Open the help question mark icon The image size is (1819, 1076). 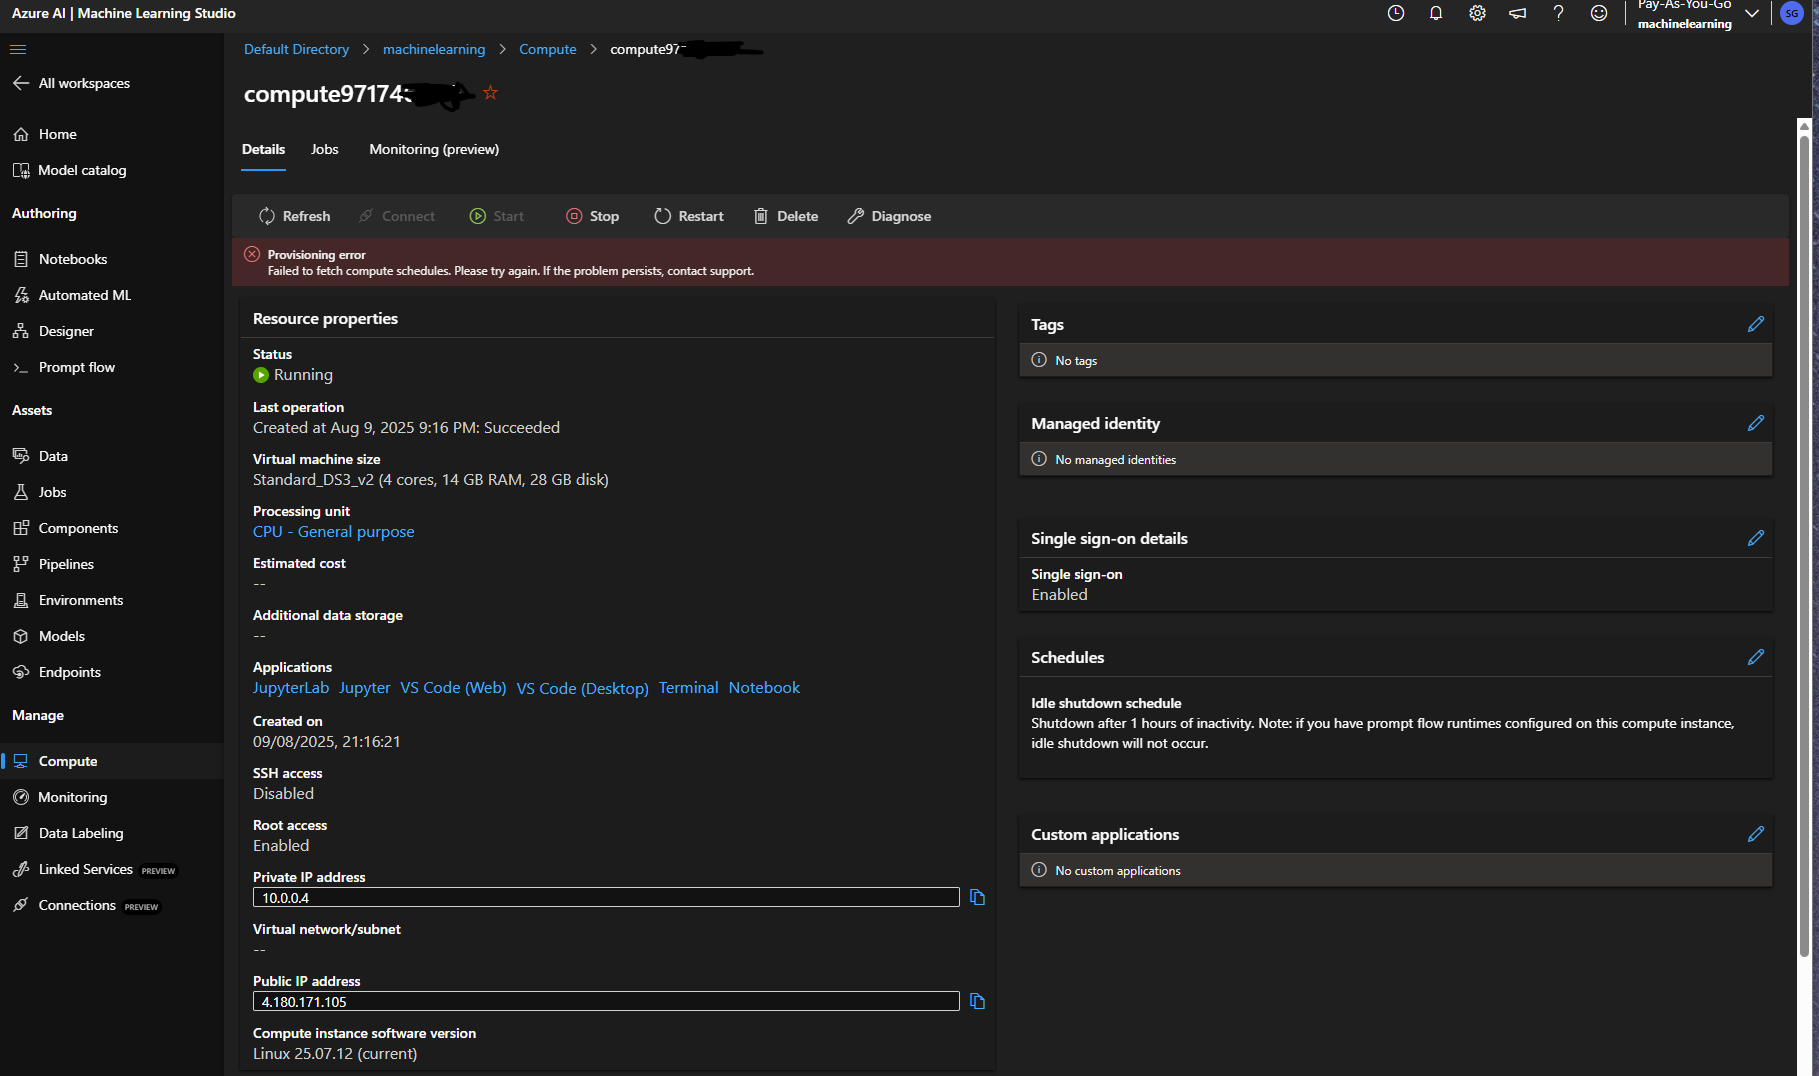point(1558,13)
